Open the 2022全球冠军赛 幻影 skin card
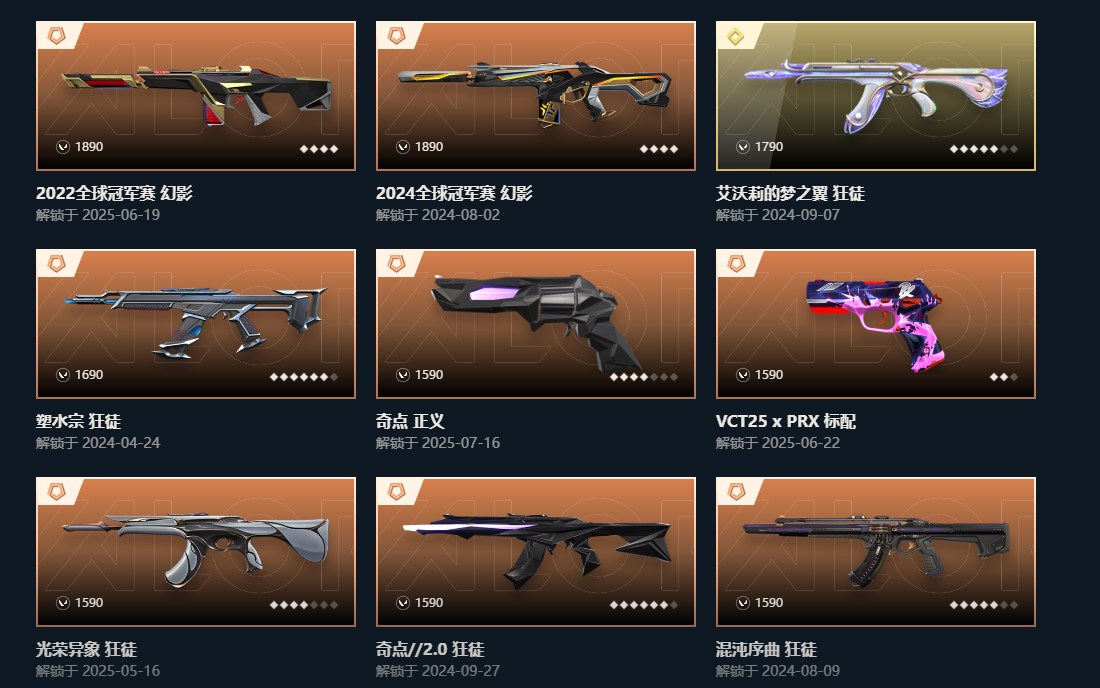 click(x=196, y=96)
